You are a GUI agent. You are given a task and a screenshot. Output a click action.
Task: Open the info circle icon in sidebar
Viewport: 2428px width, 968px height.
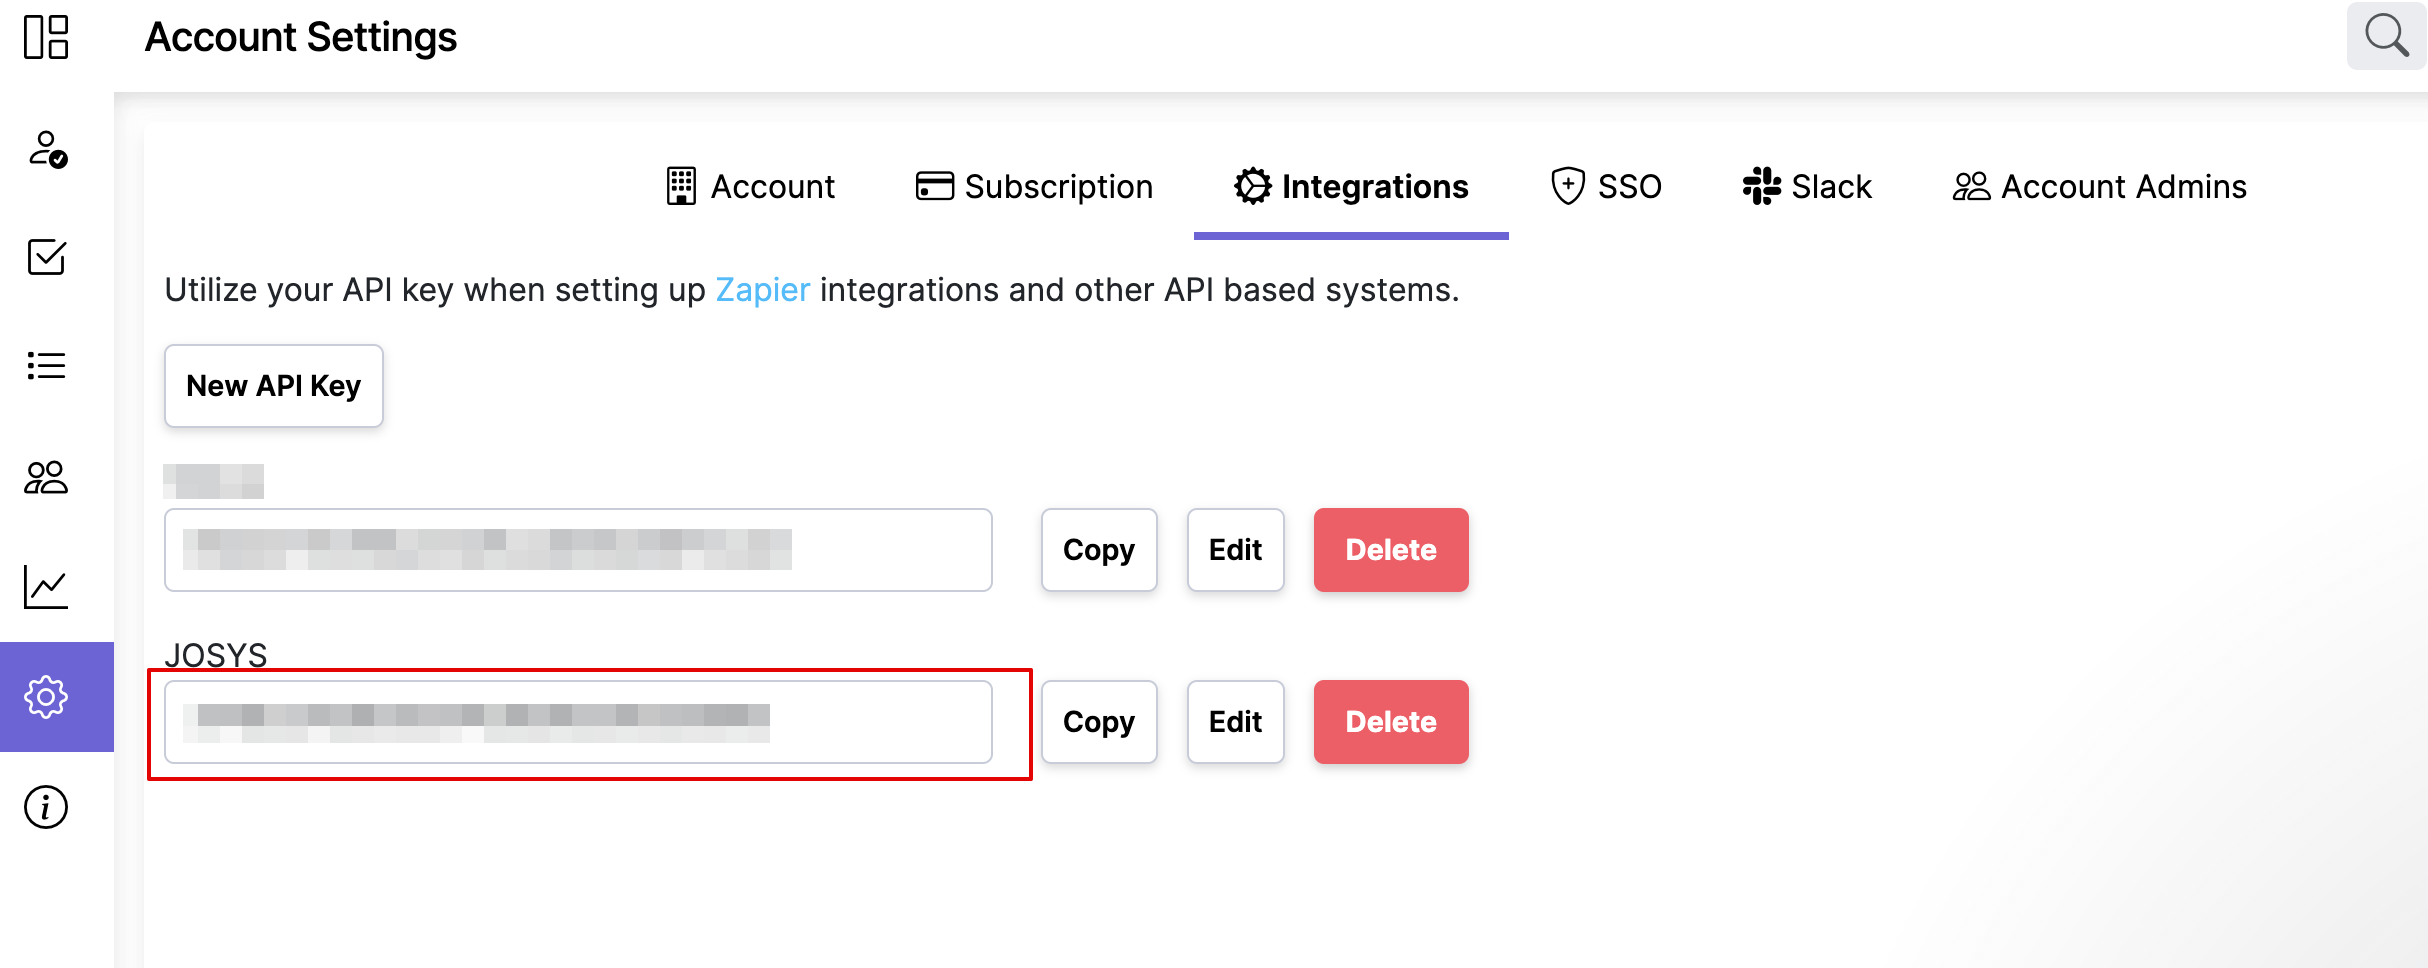[46, 807]
